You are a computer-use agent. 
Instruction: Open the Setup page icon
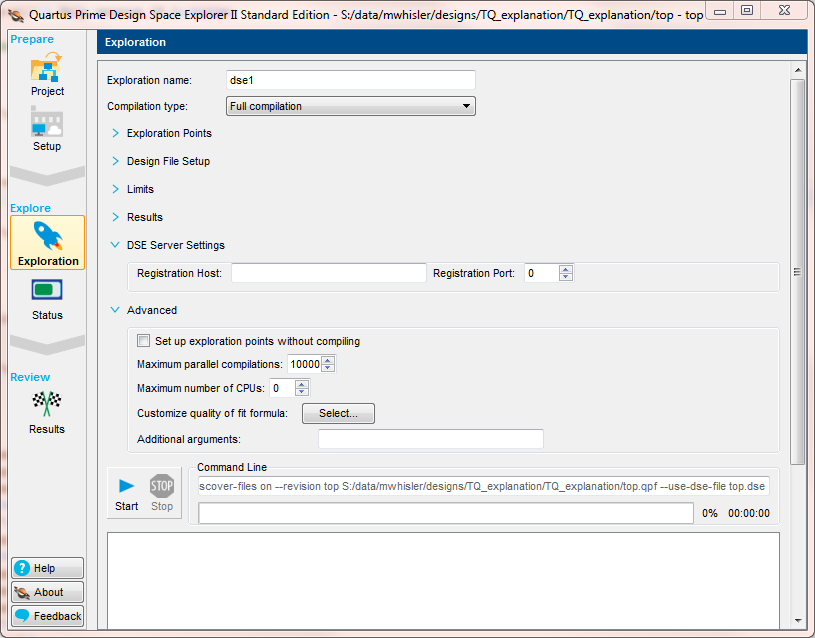tap(47, 124)
